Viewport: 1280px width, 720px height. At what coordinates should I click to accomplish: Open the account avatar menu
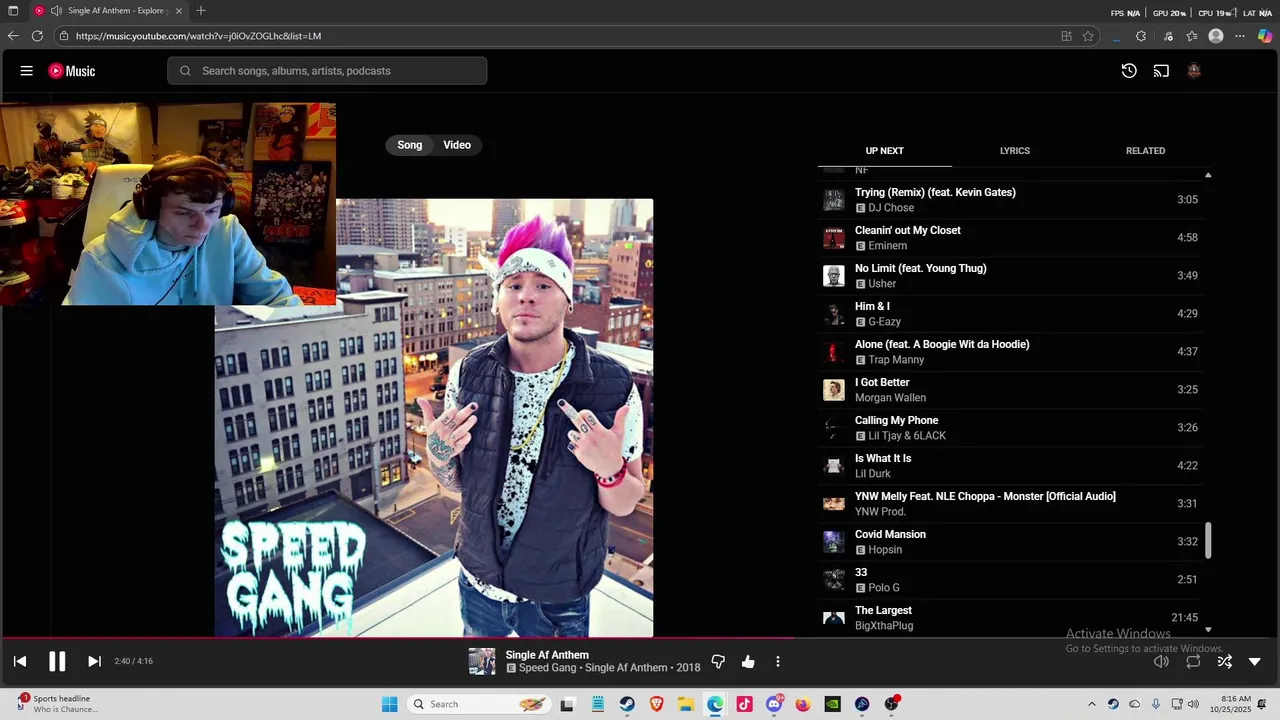pyautogui.click(x=1194, y=71)
